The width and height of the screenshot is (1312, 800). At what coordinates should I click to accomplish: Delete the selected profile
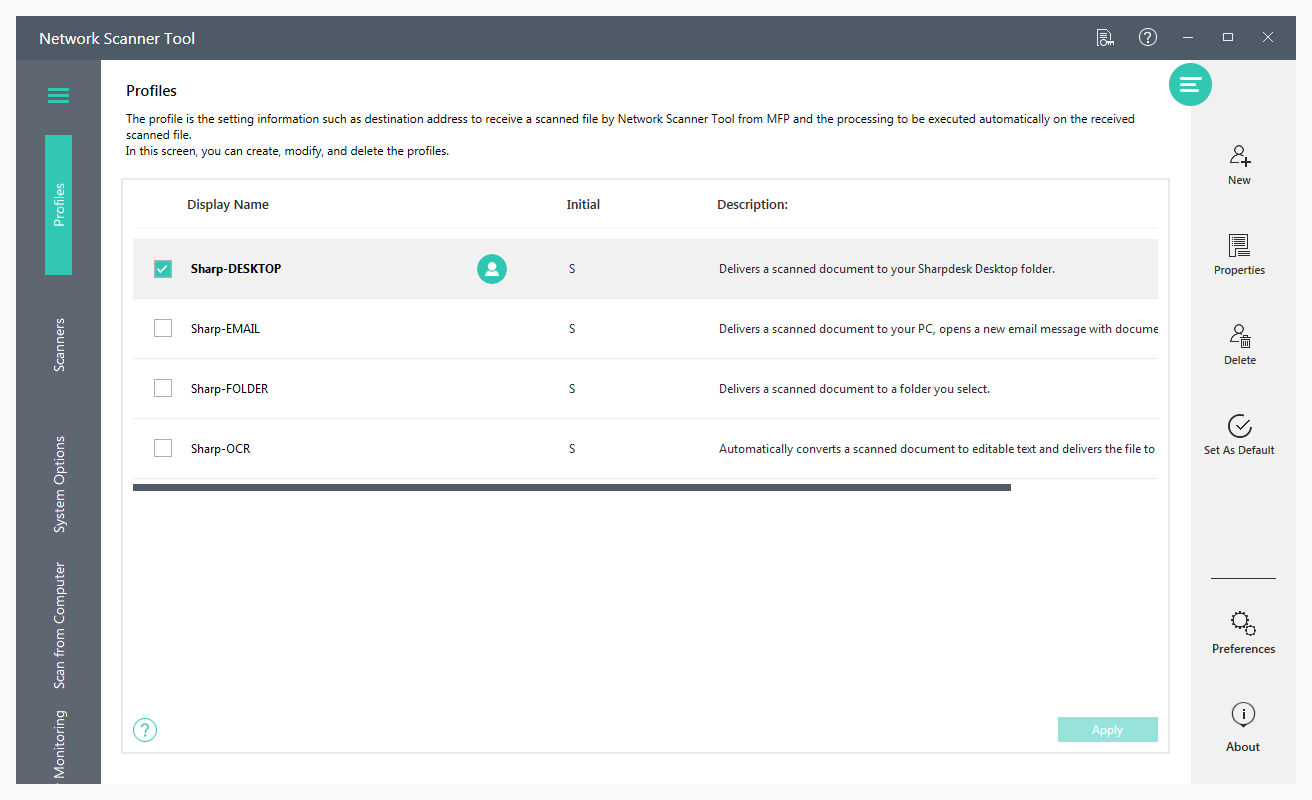pos(1239,345)
